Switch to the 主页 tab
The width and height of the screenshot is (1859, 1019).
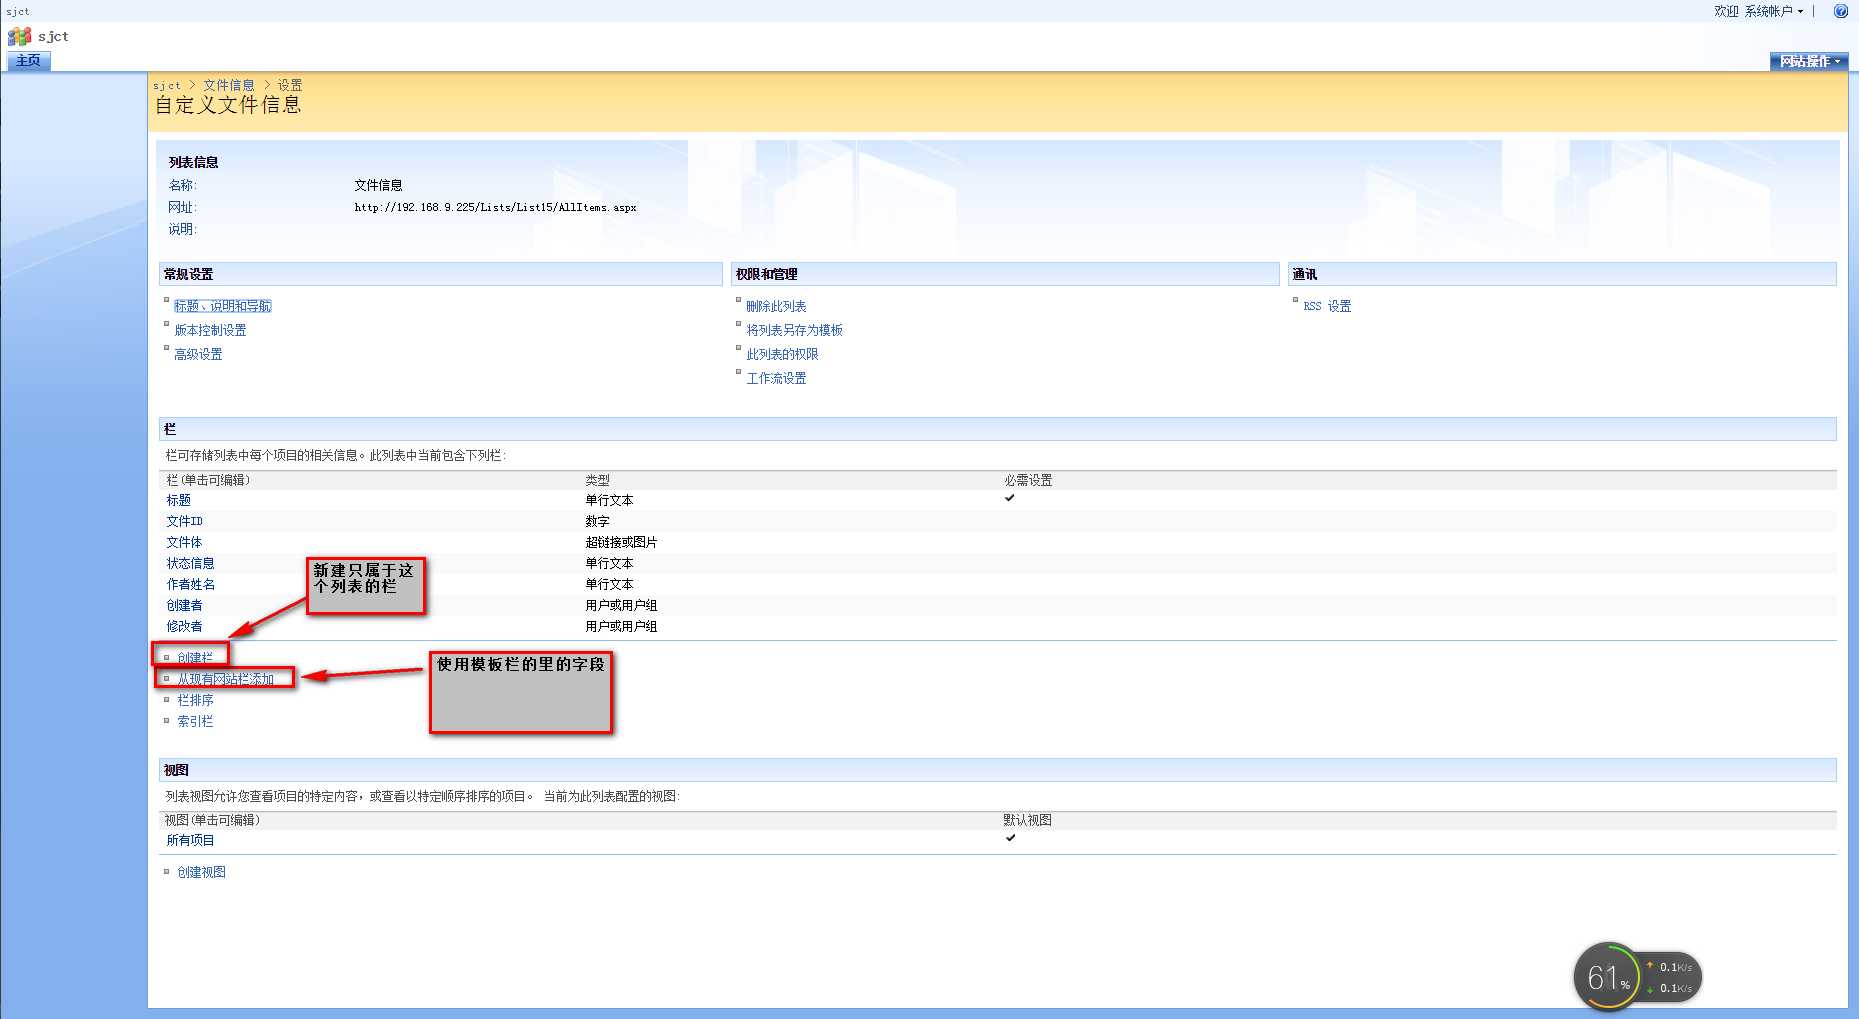(28, 61)
